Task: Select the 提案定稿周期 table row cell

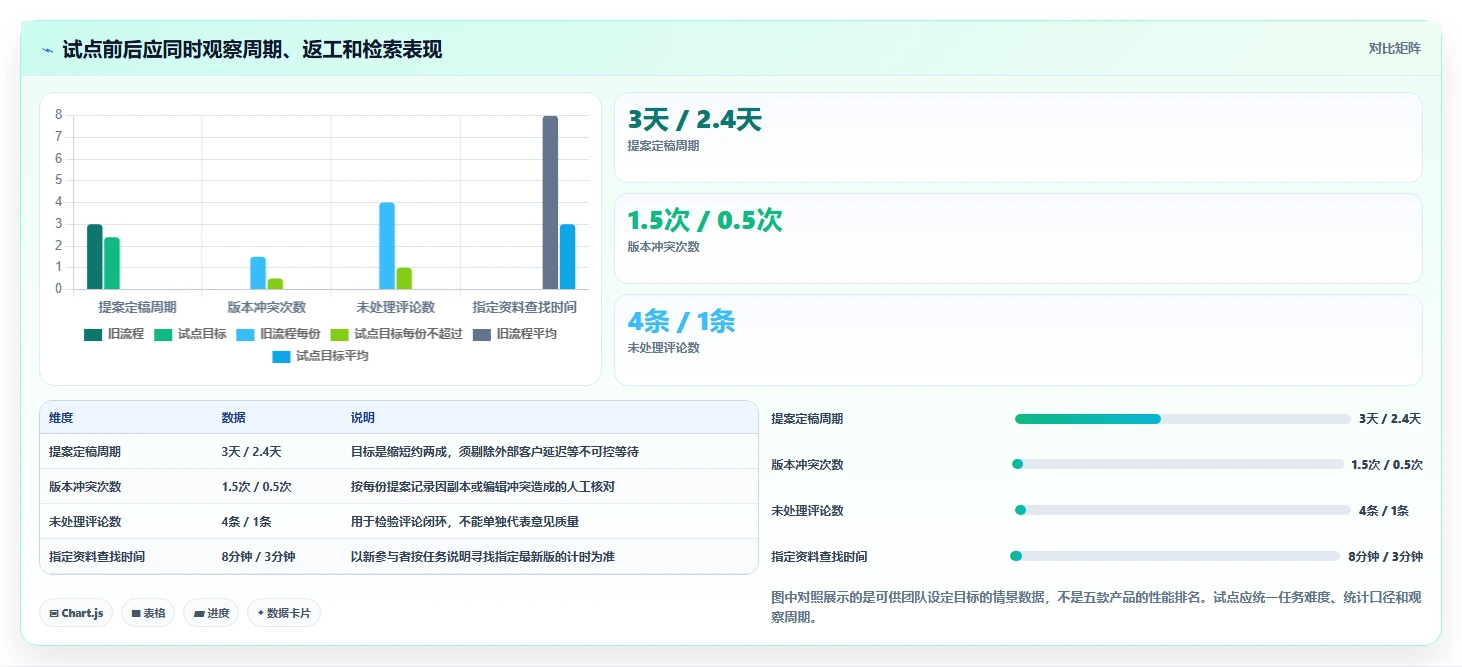Action: [x=85, y=452]
